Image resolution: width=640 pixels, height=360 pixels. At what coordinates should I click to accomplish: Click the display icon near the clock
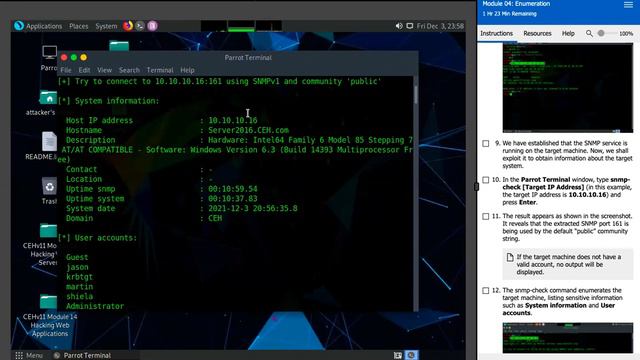[410, 26]
